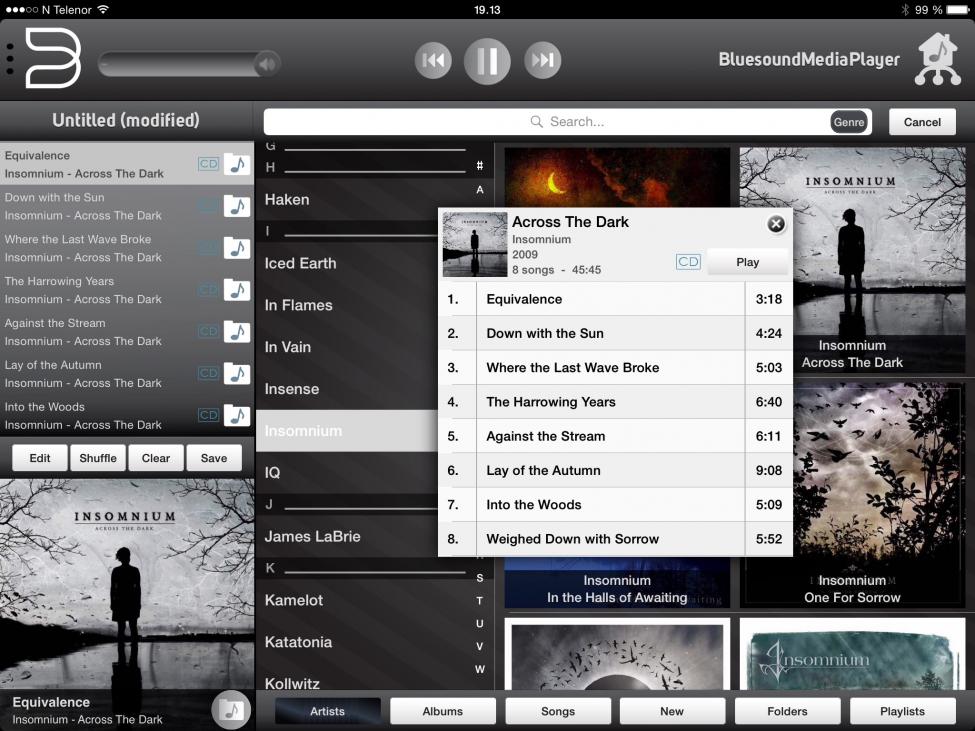975x731 pixels.
Task: Switch to the New tab
Action: click(x=672, y=711)
